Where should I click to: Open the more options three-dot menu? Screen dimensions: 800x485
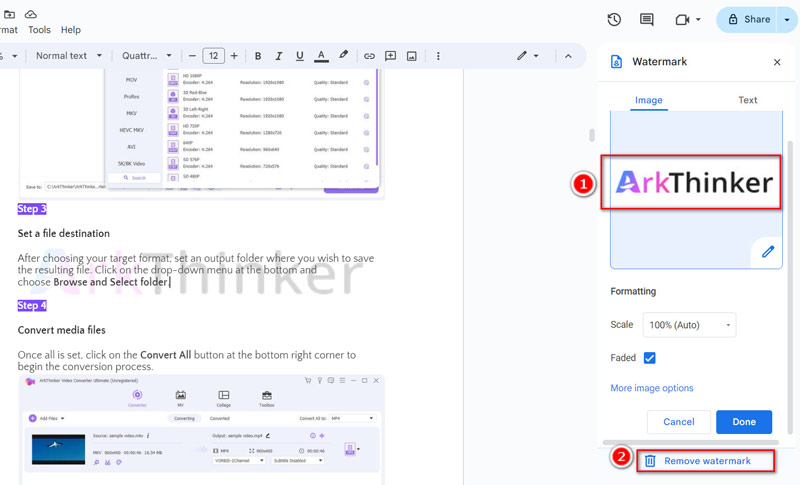pyautogui.click(x=438, y=56)
